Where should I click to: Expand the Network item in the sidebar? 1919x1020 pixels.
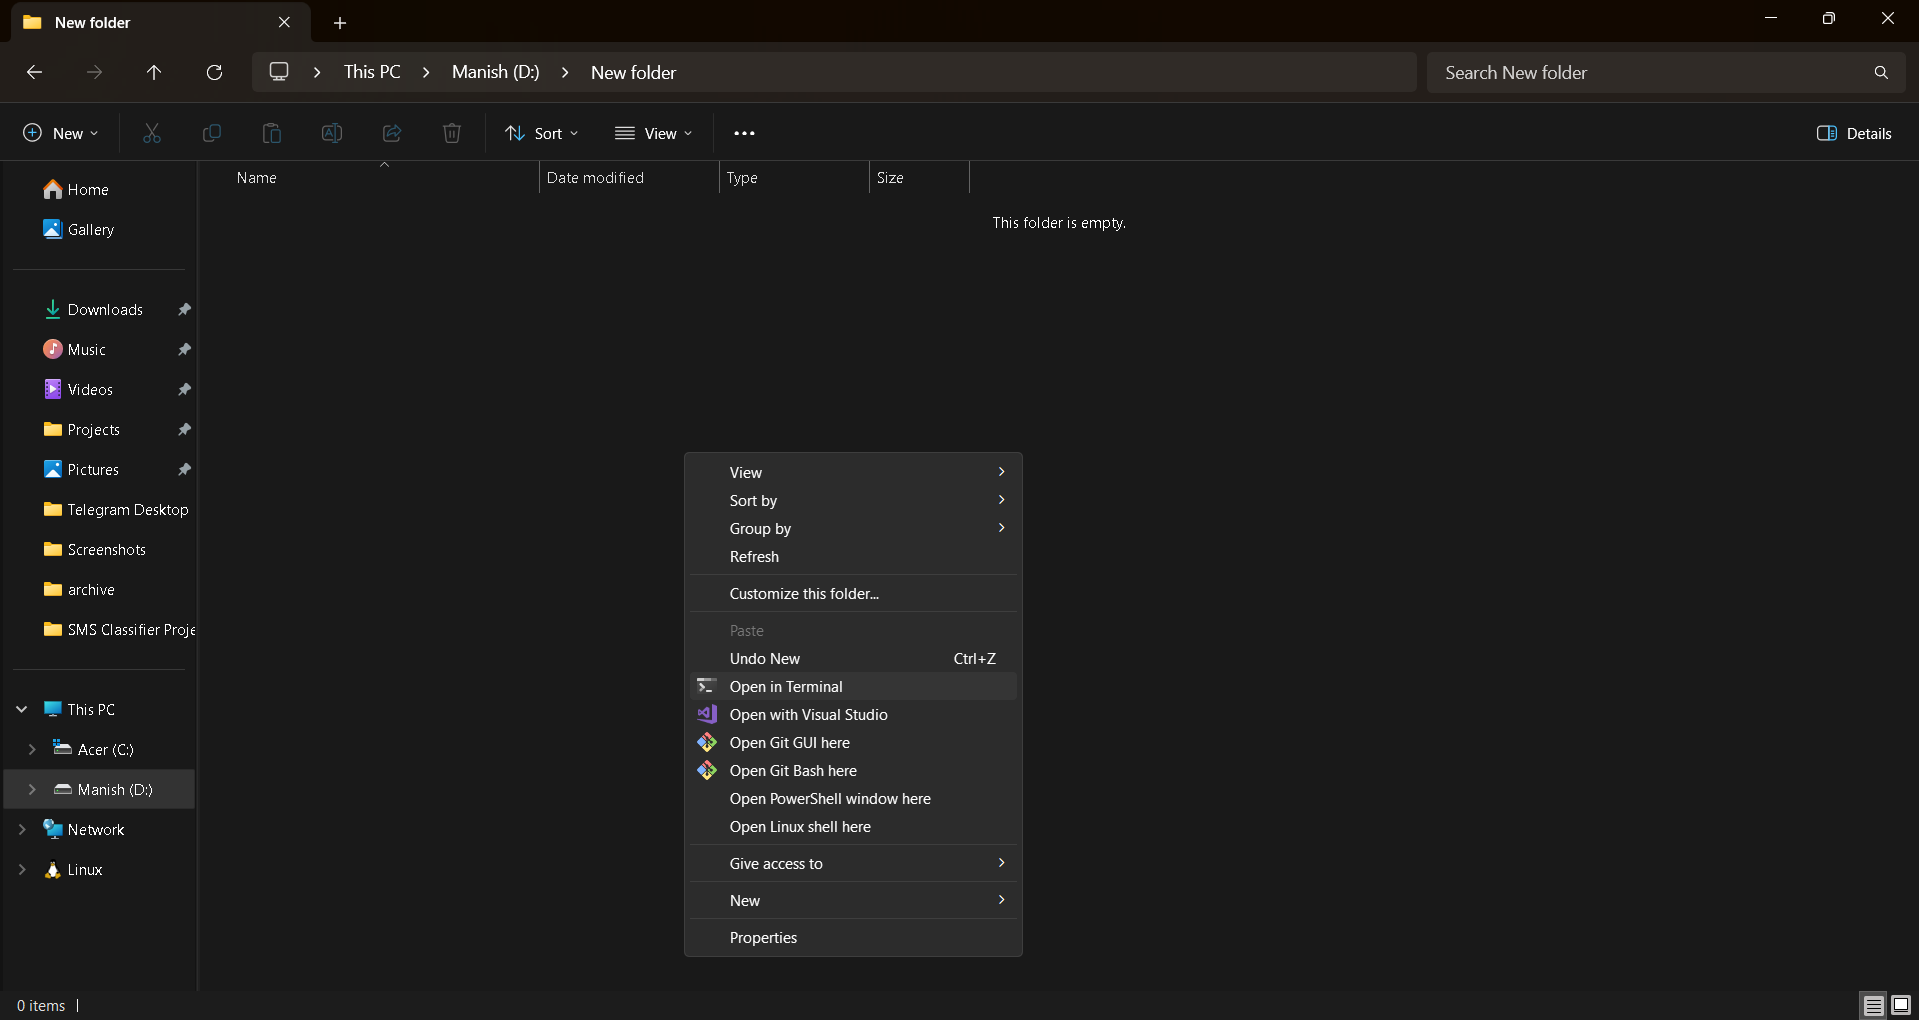(22, 829)
